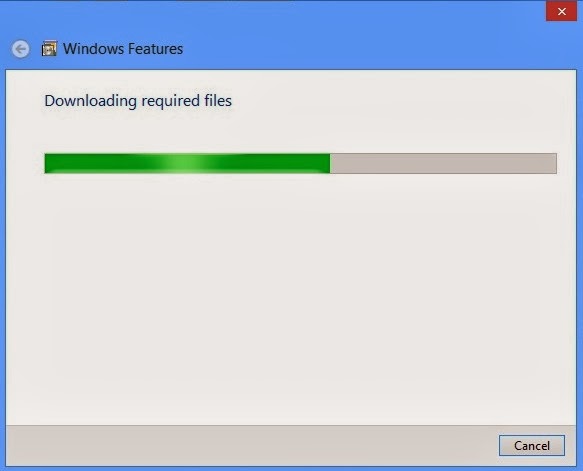Click the Windows Features window icon
The height and width of the screenshot is (471, 583).
[49, 48]
